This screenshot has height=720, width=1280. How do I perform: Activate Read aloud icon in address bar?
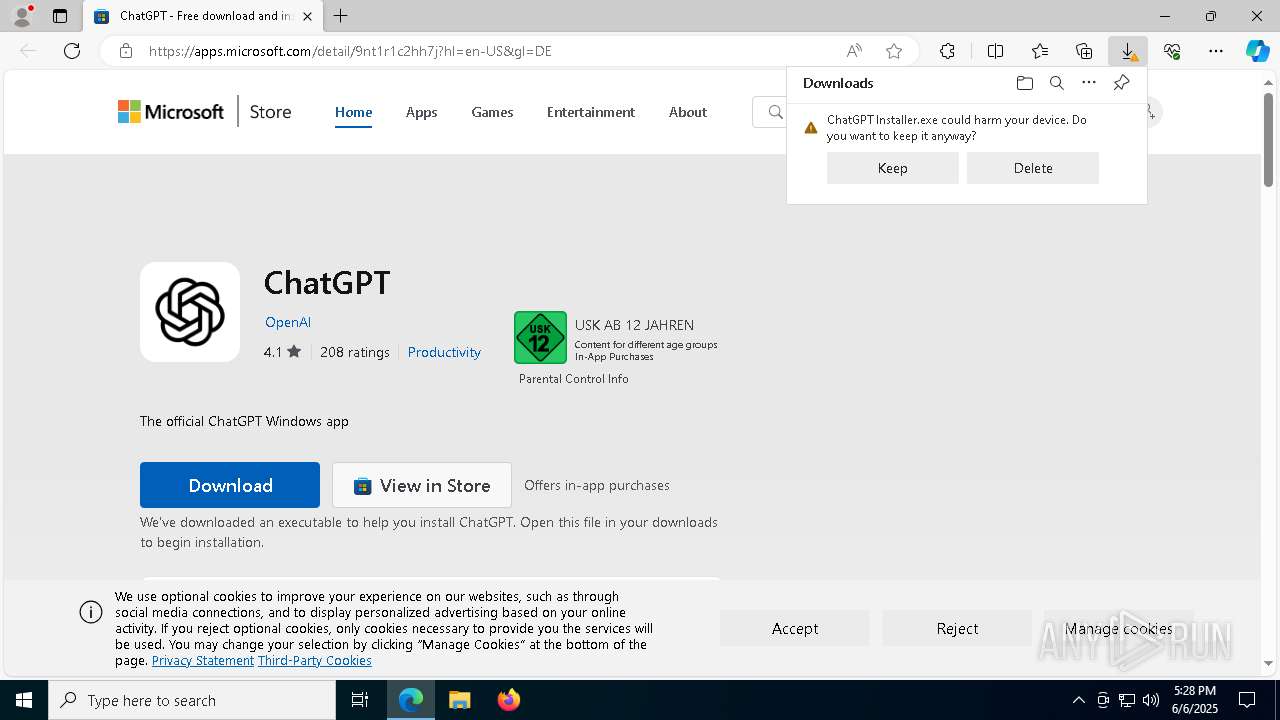click(x=854, y=51)
